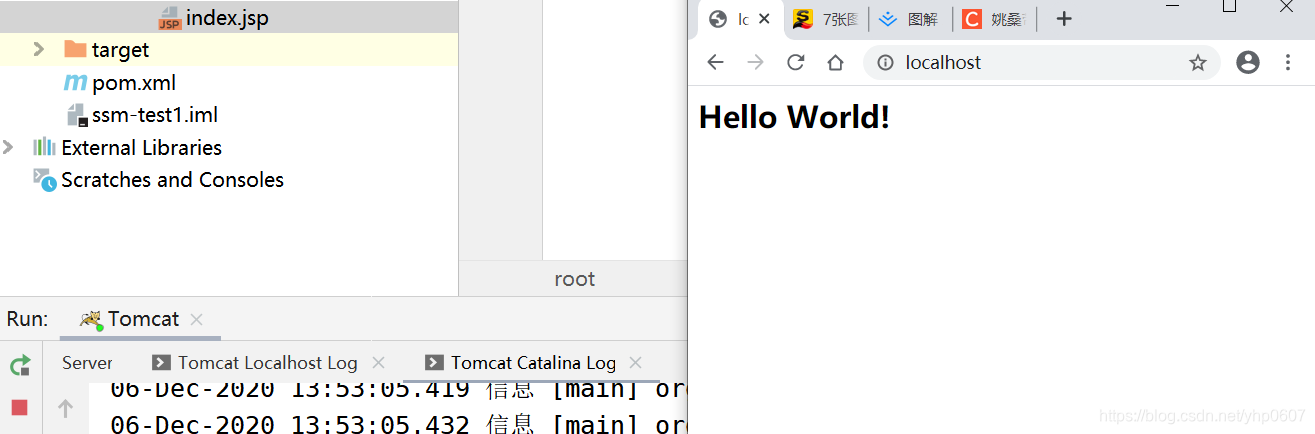
Task: Rerun the Tomcat configuration
Action: pyautogui.click(x=20, y=365)
